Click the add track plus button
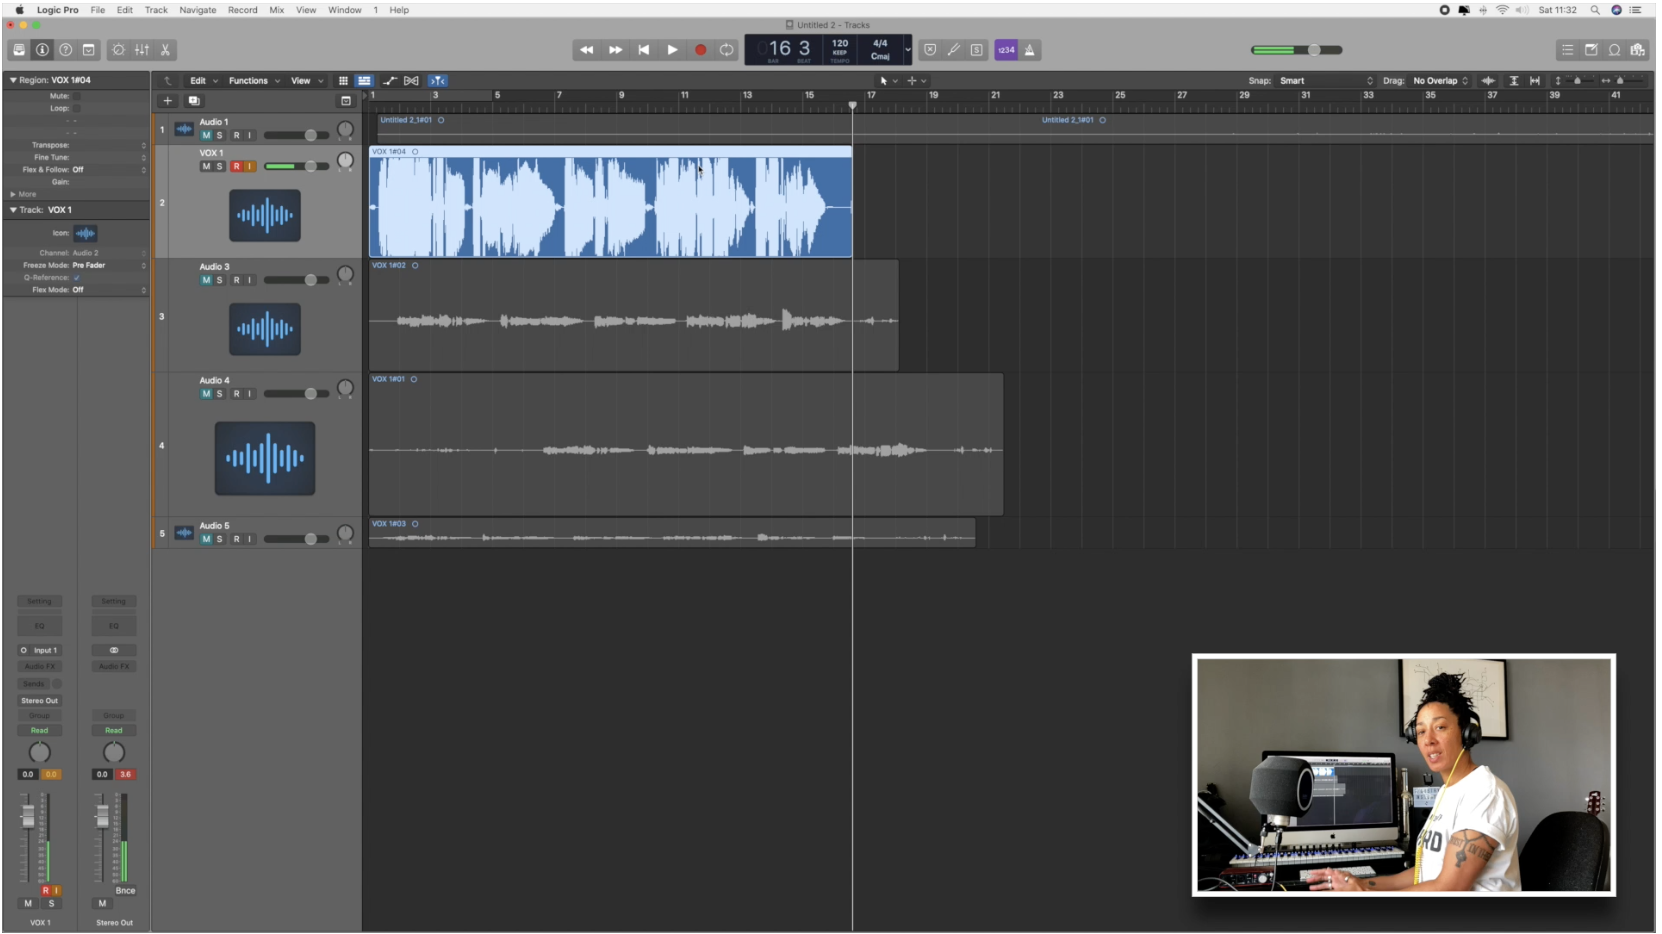 168,101
